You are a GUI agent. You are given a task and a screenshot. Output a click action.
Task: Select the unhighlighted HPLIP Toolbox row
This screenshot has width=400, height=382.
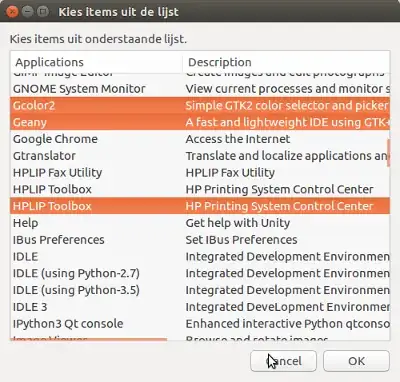tap(200, 189)
